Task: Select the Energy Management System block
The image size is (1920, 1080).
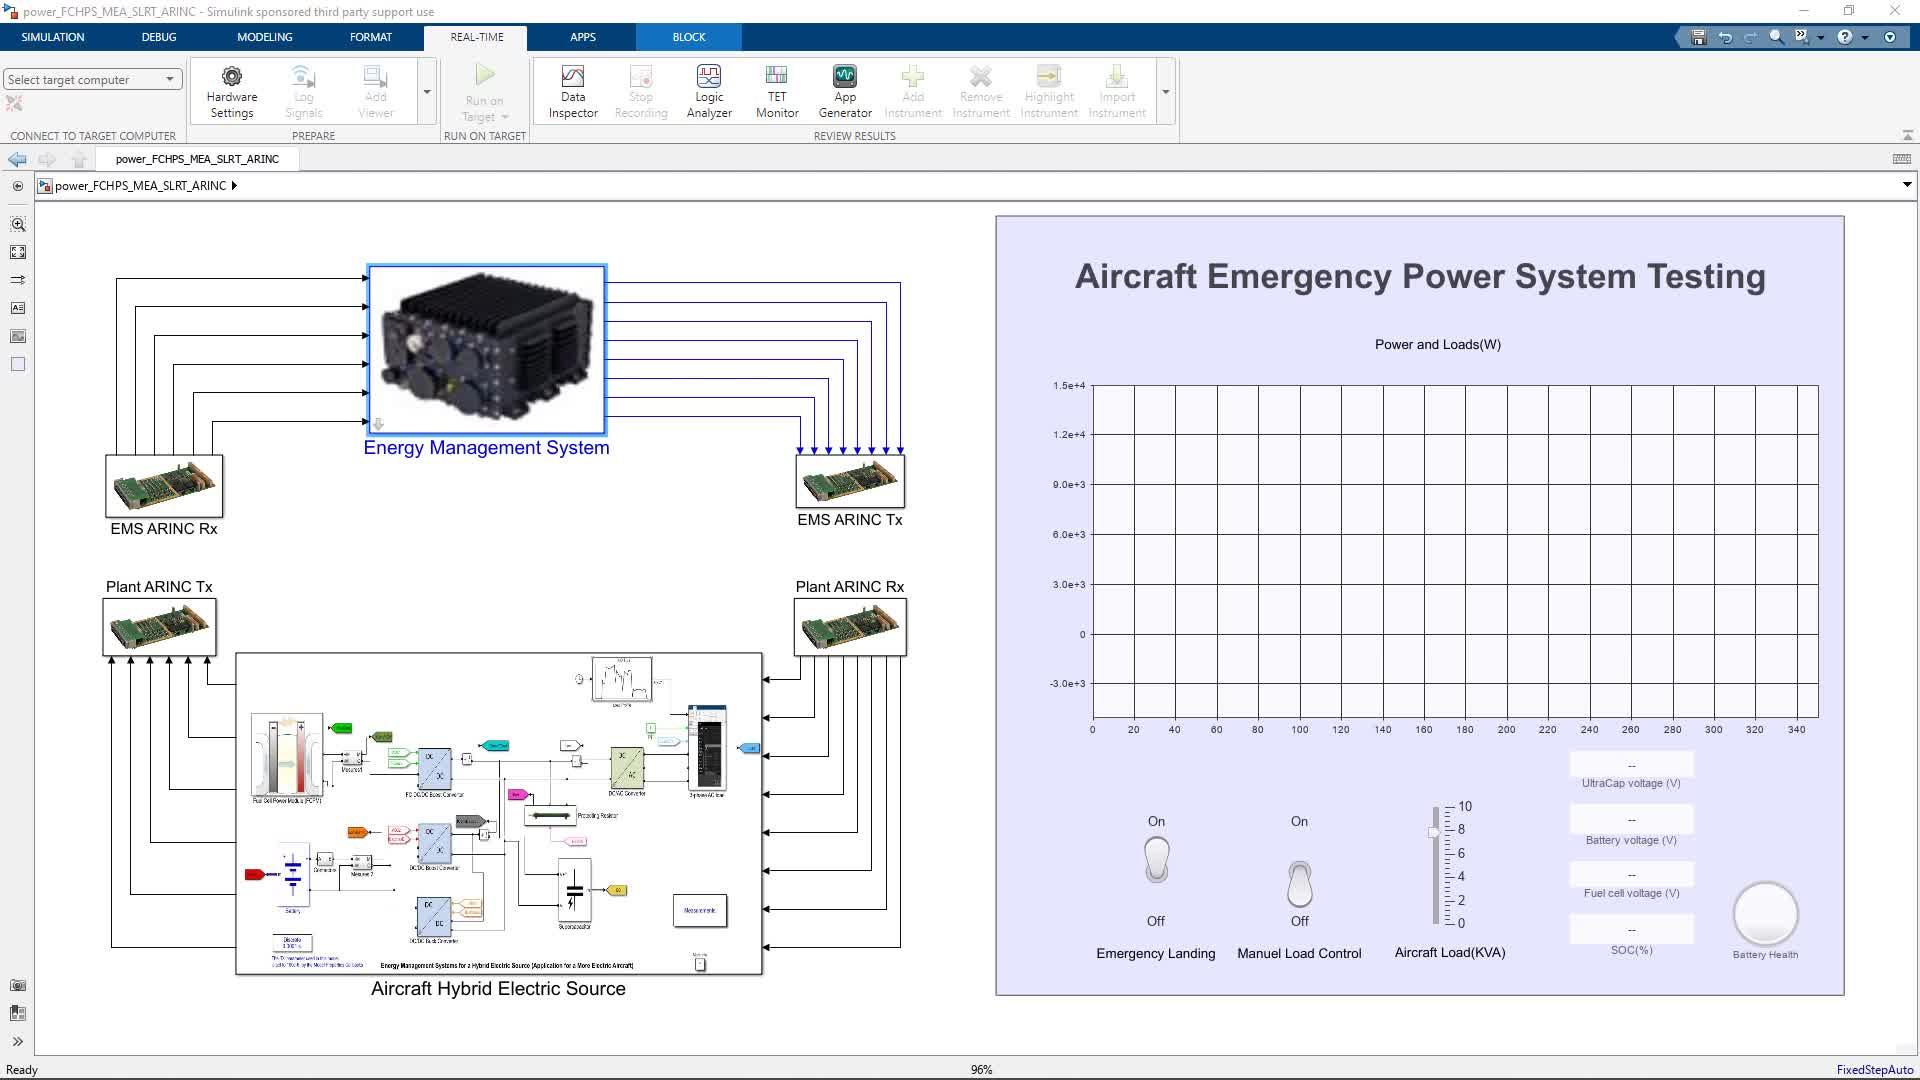Action: point(486,348)
